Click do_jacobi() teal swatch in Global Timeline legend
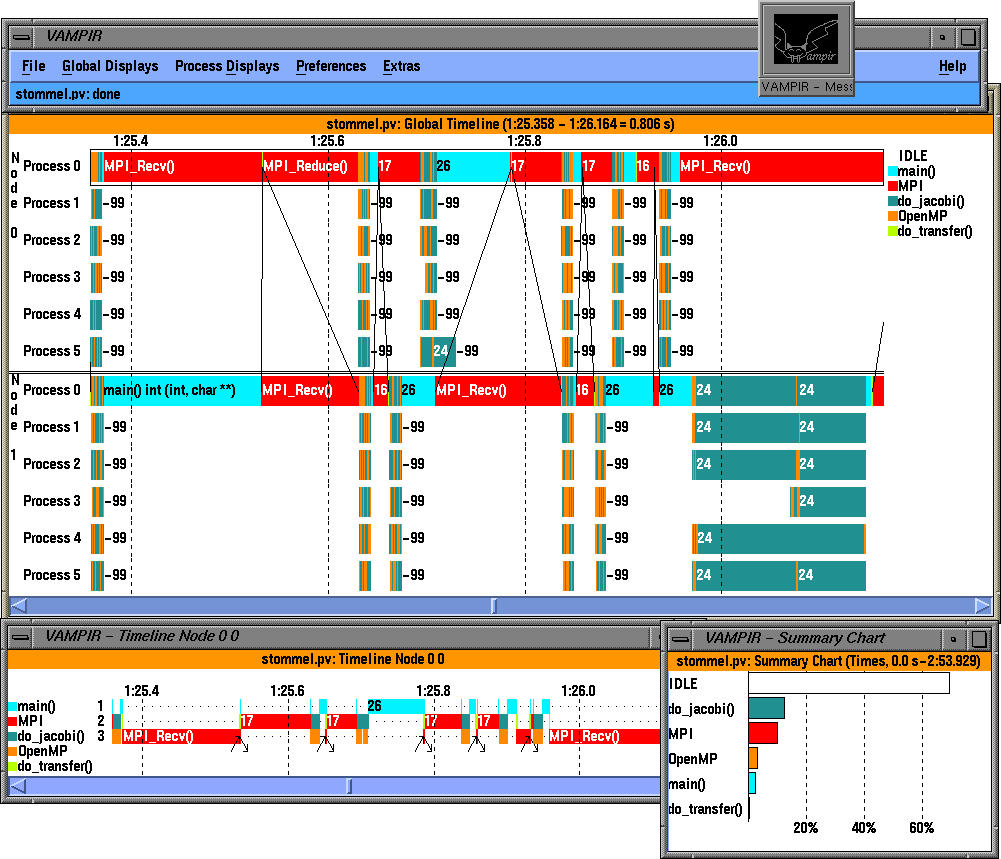Screen dimensions: 1001x859 892,201
